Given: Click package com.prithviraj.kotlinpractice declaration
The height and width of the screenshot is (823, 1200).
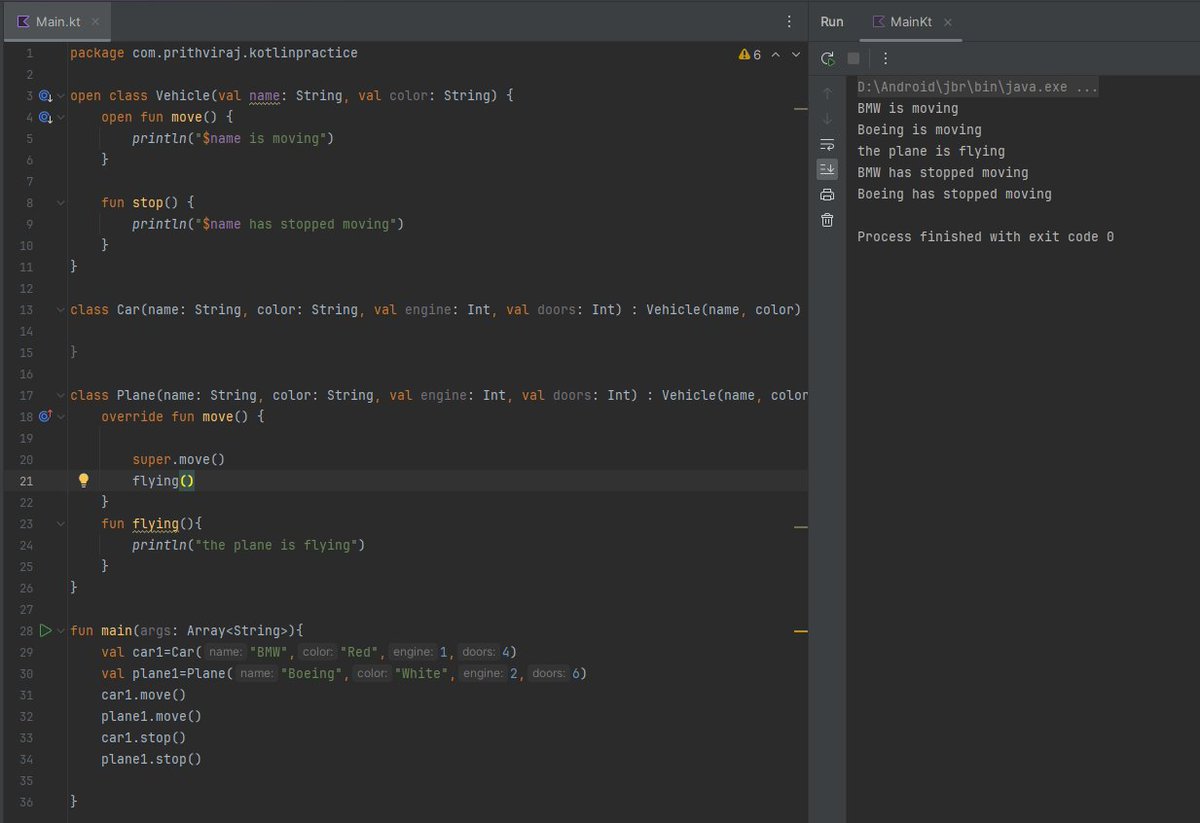Looking at the screenshot, I should pos(213,53).
